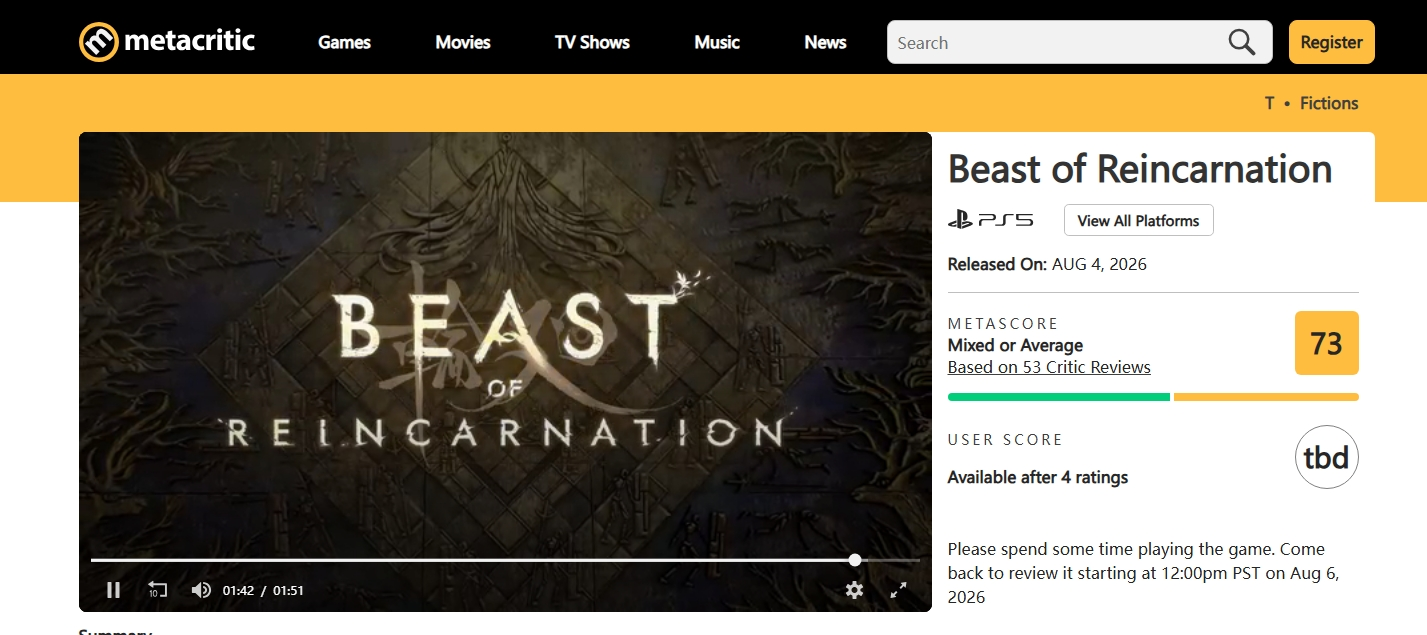
Task: Click the Metacritic logo icon
Action: click(x=99, y=42)
